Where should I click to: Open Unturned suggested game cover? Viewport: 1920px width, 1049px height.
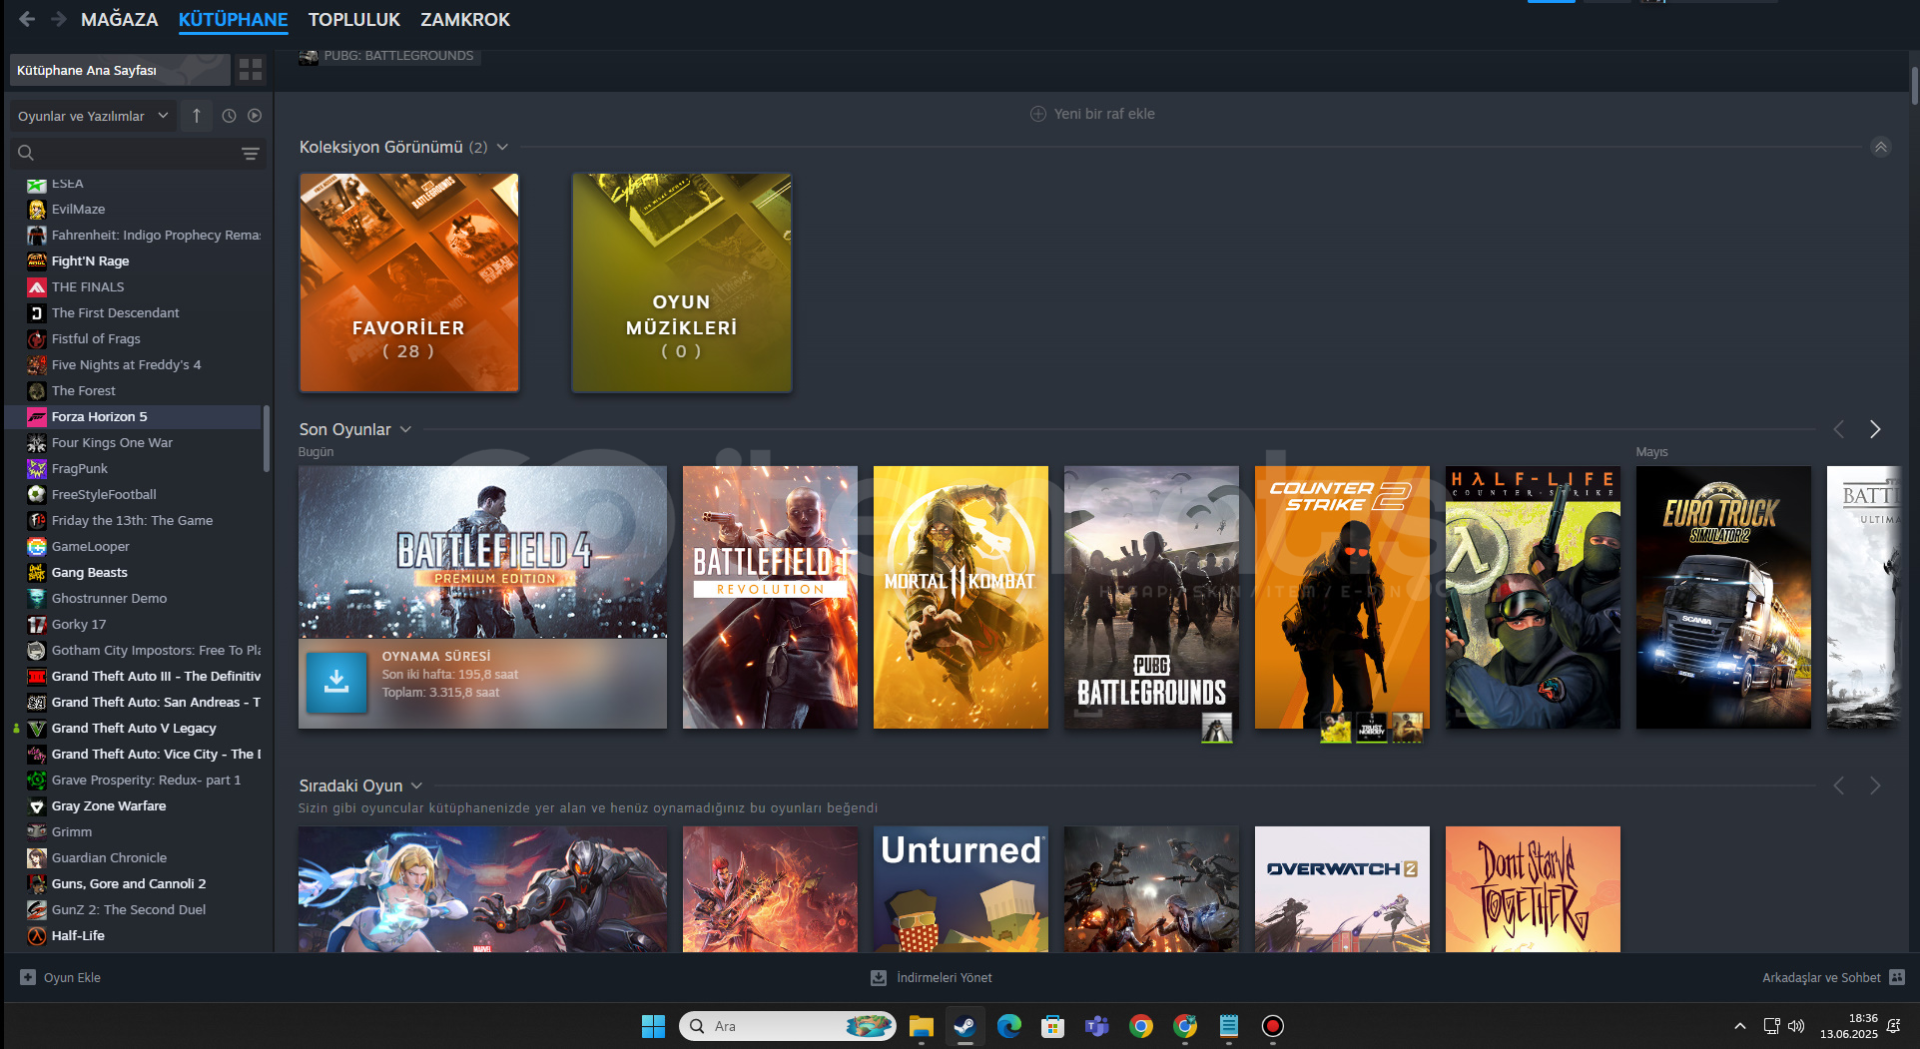(961, 889)
